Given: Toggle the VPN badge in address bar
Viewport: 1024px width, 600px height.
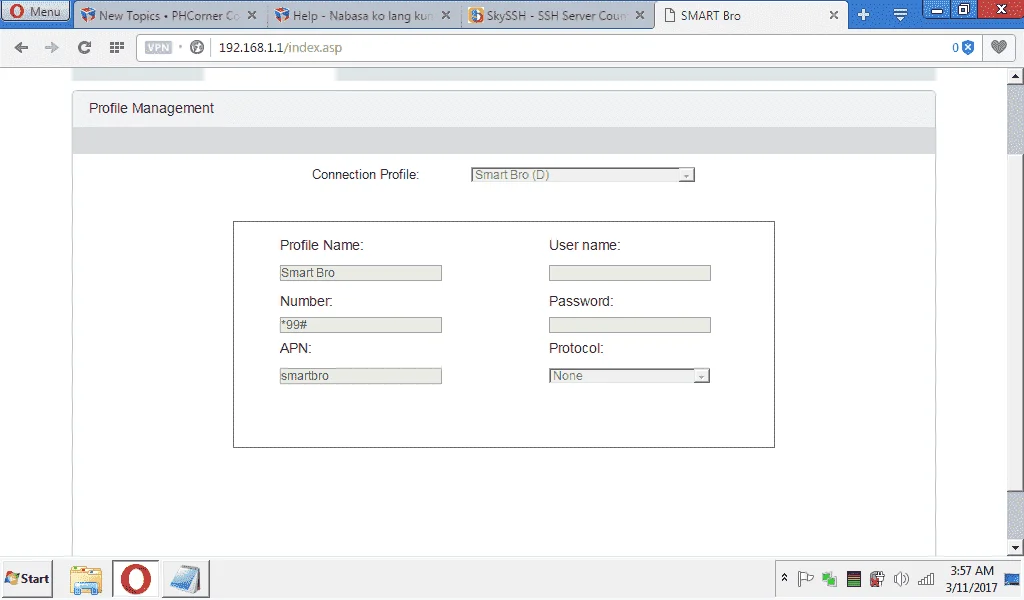Looking at the screenshot, I should [x=158, y=47].
